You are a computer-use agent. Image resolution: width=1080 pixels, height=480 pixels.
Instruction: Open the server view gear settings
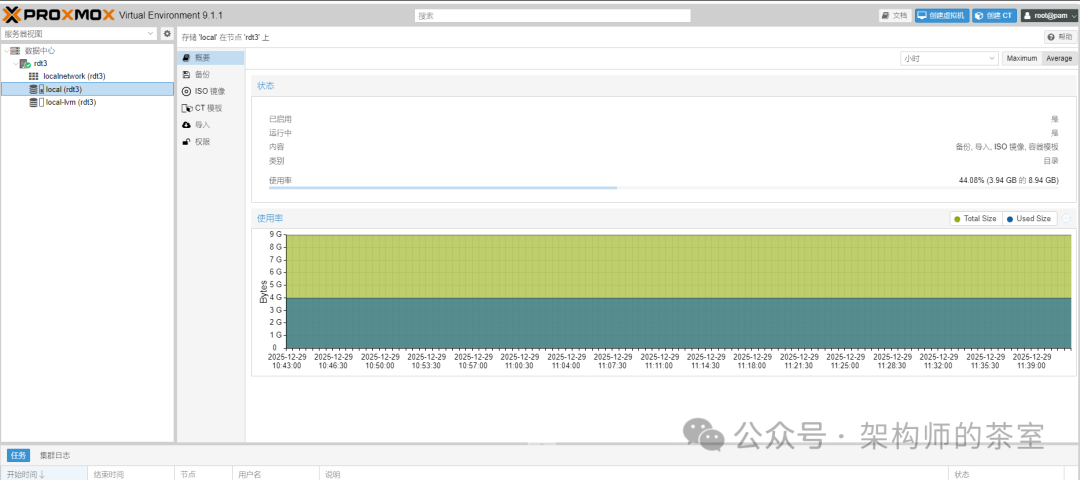(167, 34)
